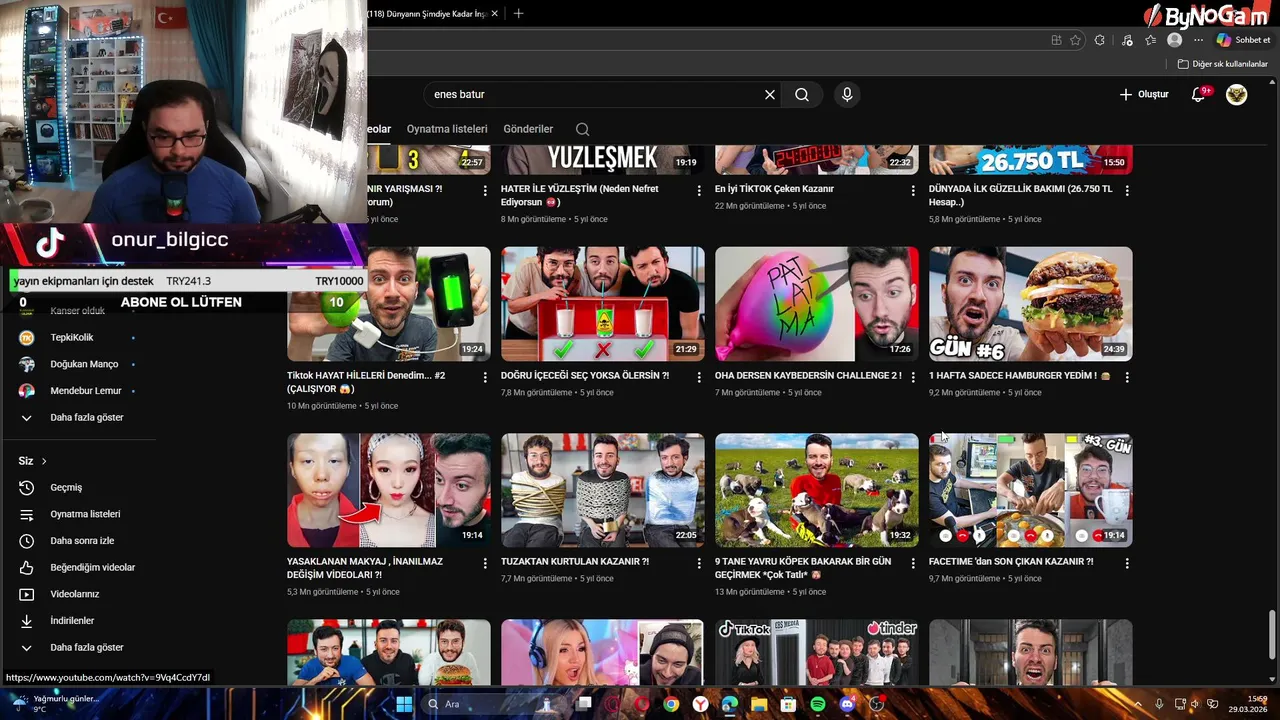Open Chrome from the taskbar
The width and height of the screenshot is (1280, 720).
671,704
